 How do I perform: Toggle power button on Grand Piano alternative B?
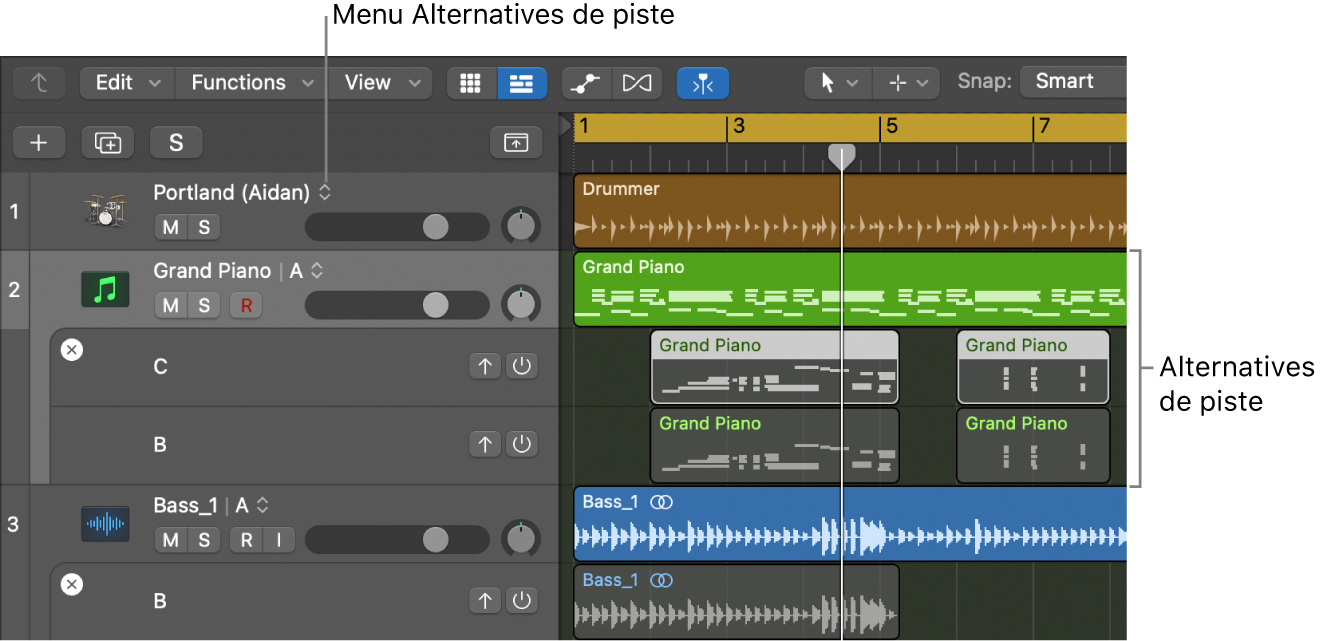coord(521,444)
